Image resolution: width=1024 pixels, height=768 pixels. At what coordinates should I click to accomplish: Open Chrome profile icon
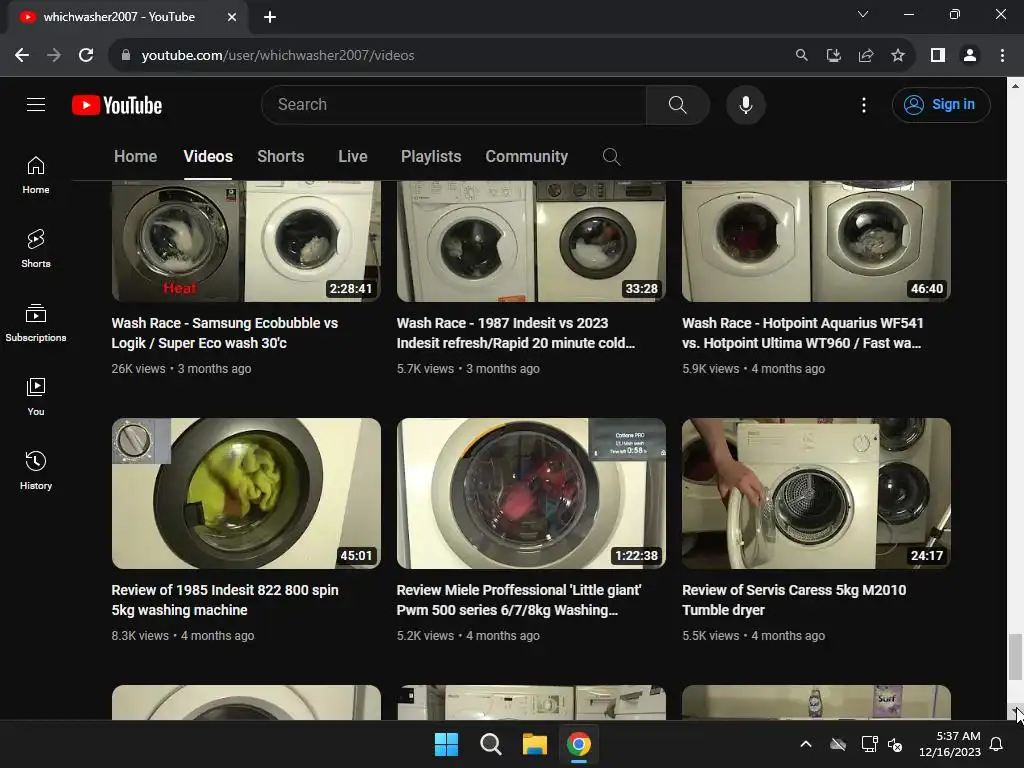[969, 56]
